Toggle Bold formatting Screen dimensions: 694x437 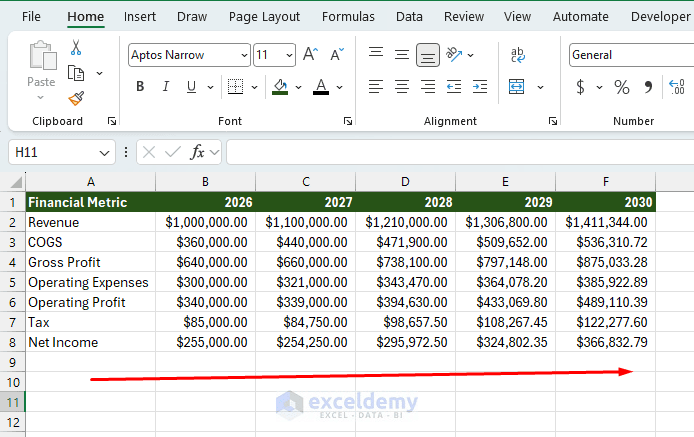tap(140, 87)
